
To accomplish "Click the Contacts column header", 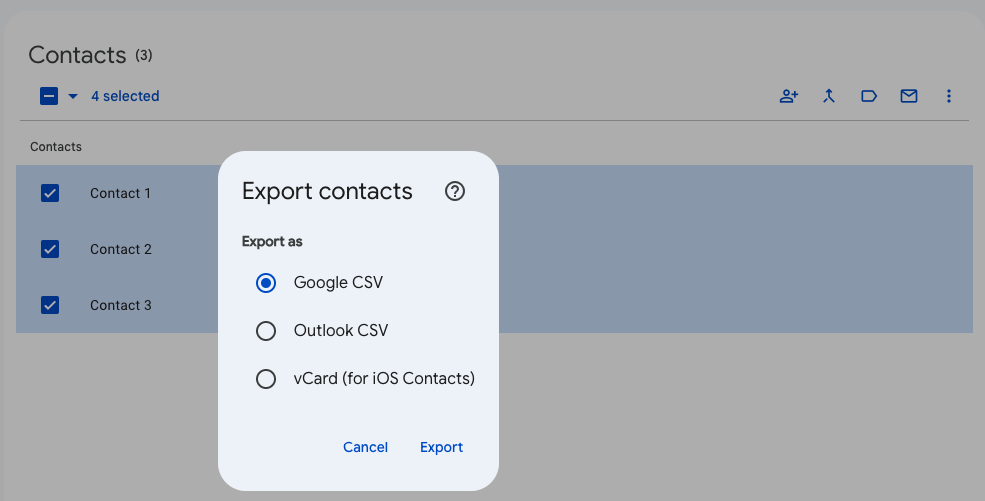I will pos(56,147).
